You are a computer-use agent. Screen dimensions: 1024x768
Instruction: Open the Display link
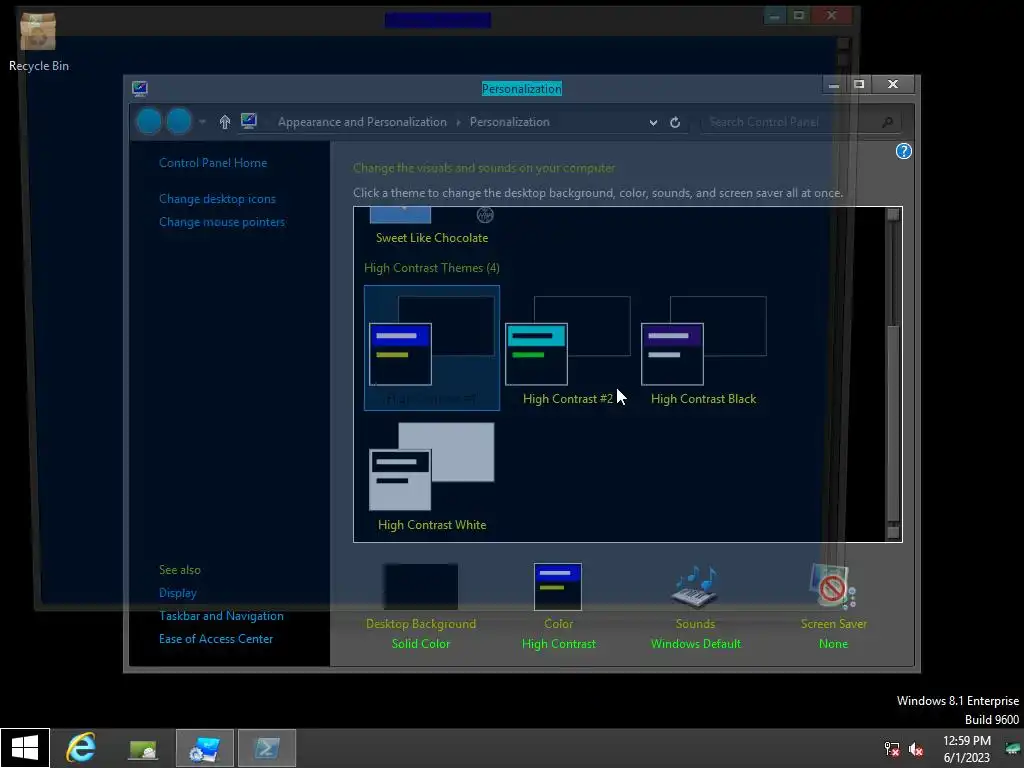[x=178, y=593]
